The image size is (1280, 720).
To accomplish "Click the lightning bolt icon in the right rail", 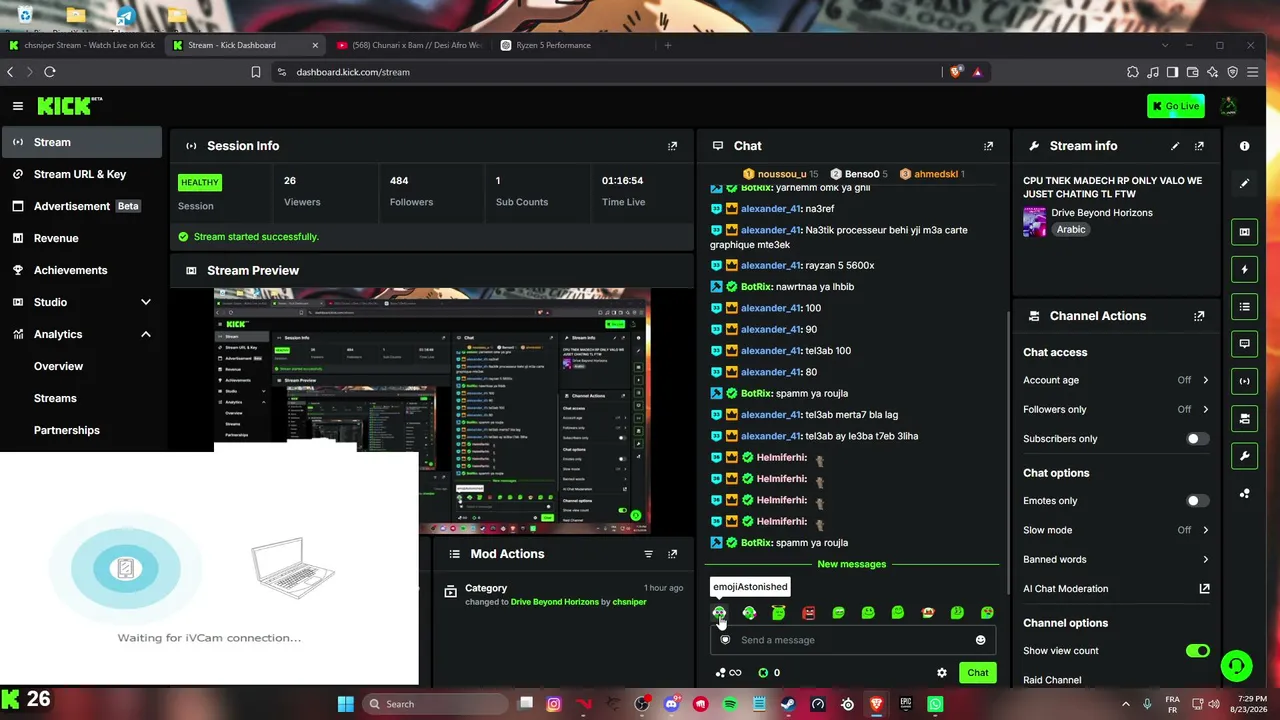I will (x=1244, y=270).
